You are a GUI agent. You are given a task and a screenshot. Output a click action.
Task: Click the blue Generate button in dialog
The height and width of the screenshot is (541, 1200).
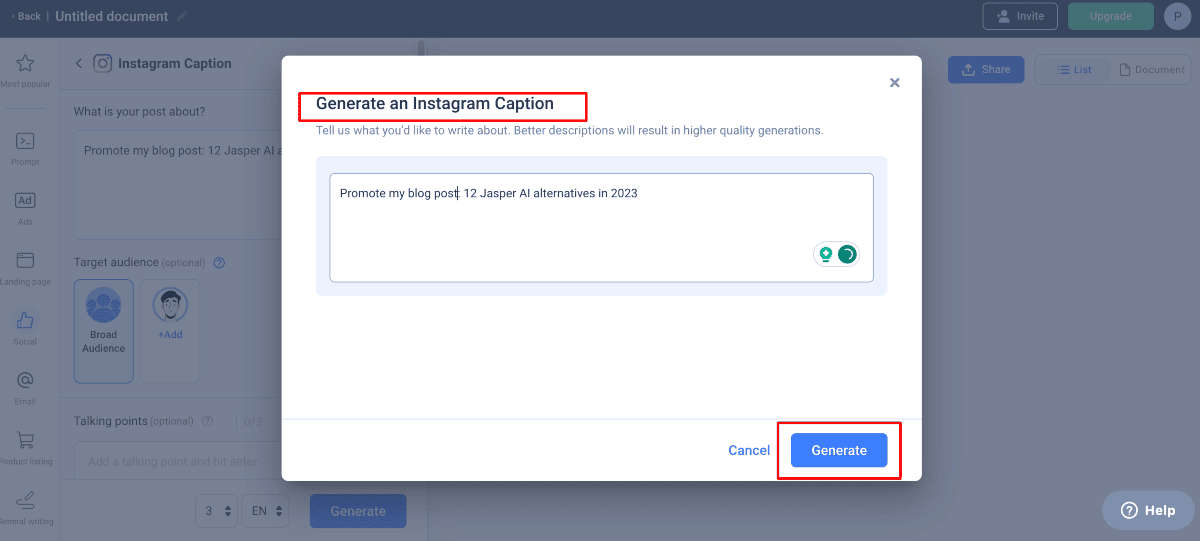coord(839,450)
